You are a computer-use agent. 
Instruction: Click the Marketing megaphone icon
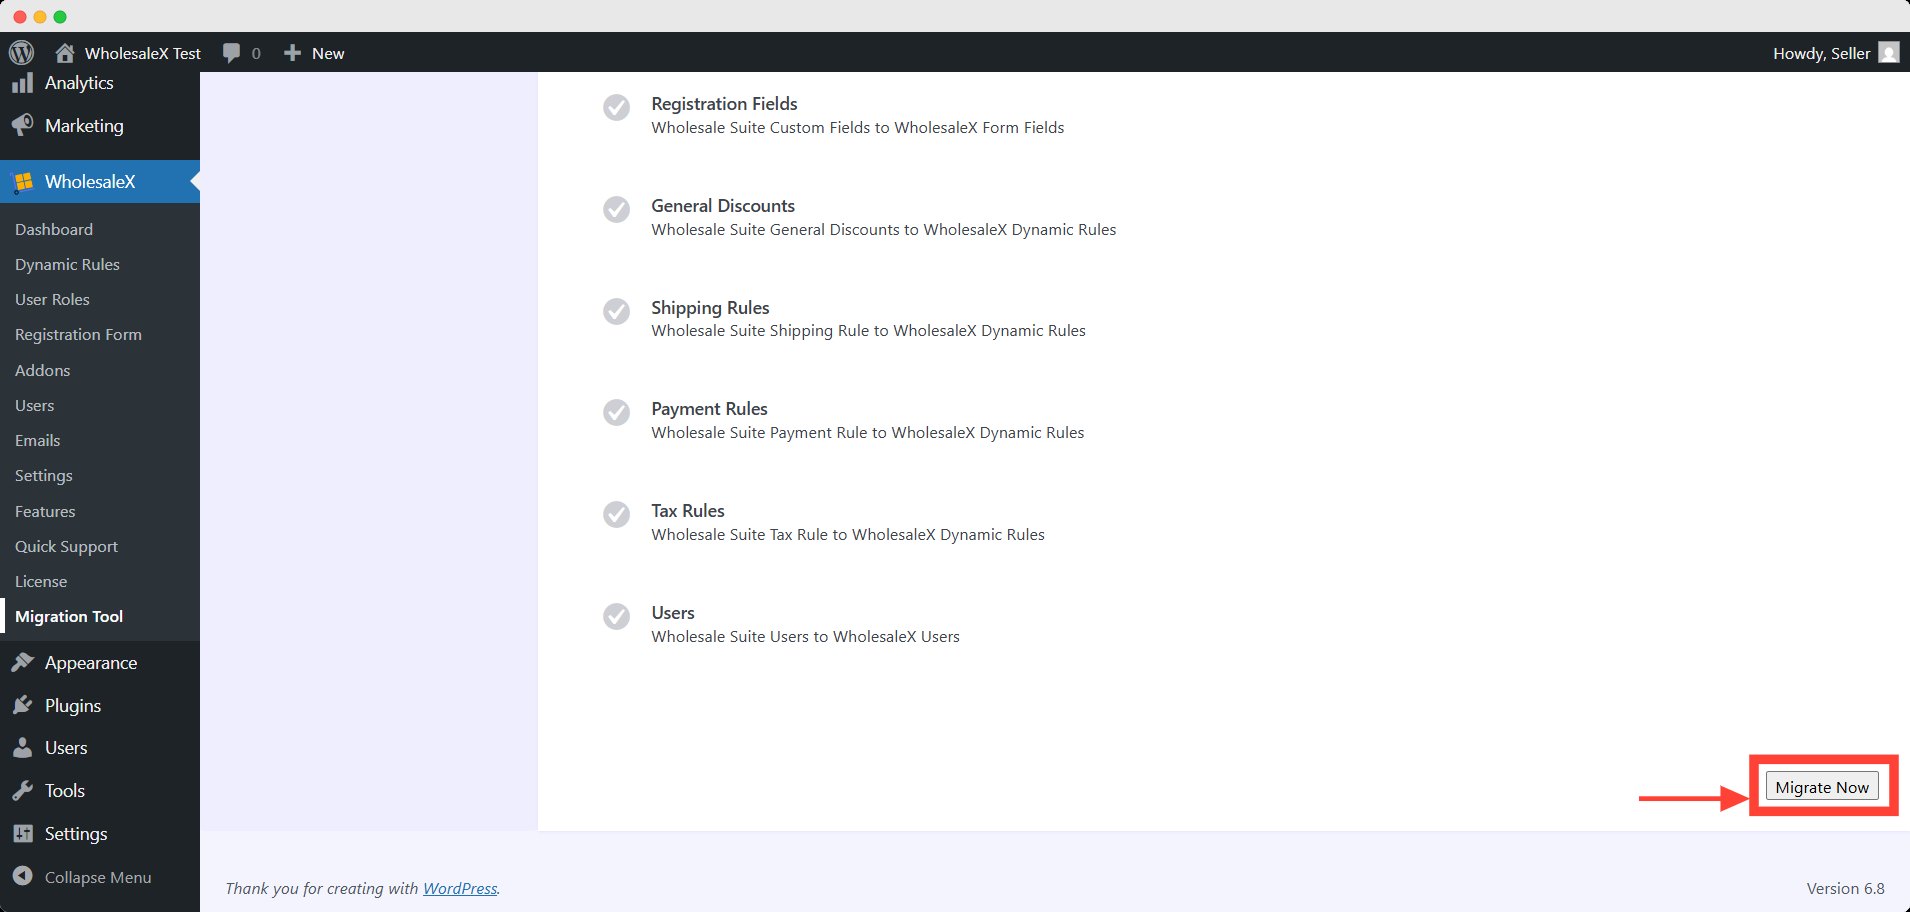pos(22,126)
